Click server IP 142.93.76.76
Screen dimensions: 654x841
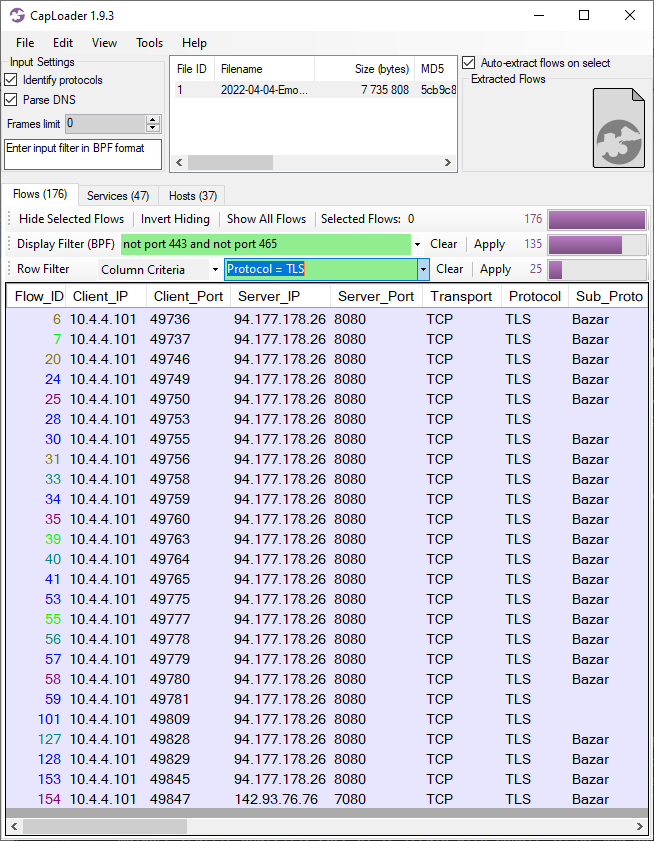[x=277, y=799]
